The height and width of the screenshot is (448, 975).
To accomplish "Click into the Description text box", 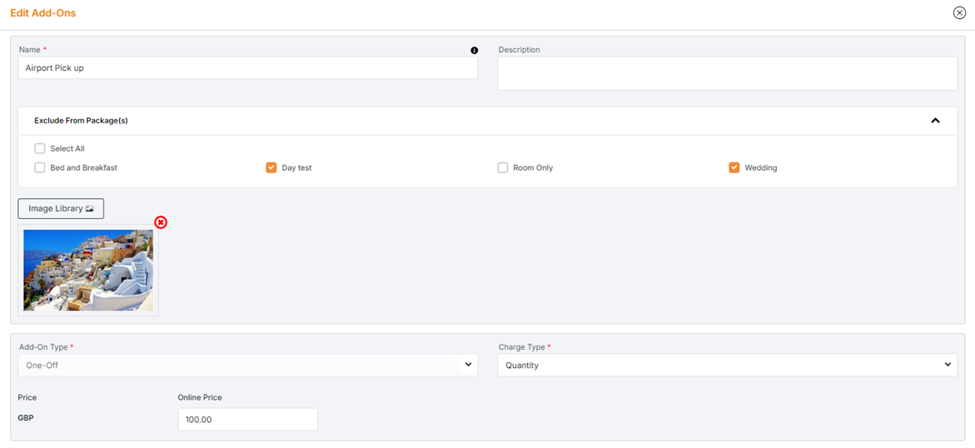I will (x=726, y=73).
